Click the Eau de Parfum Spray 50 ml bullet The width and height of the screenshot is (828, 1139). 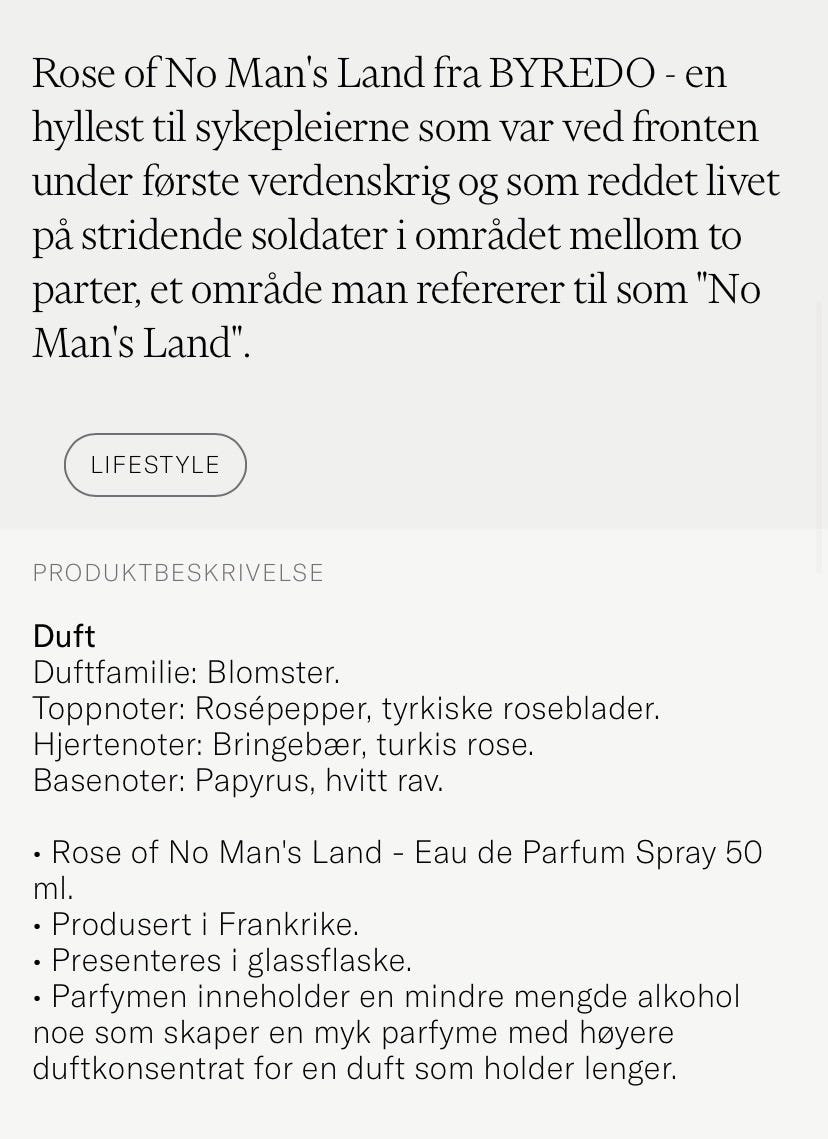[x=398, y=870]
